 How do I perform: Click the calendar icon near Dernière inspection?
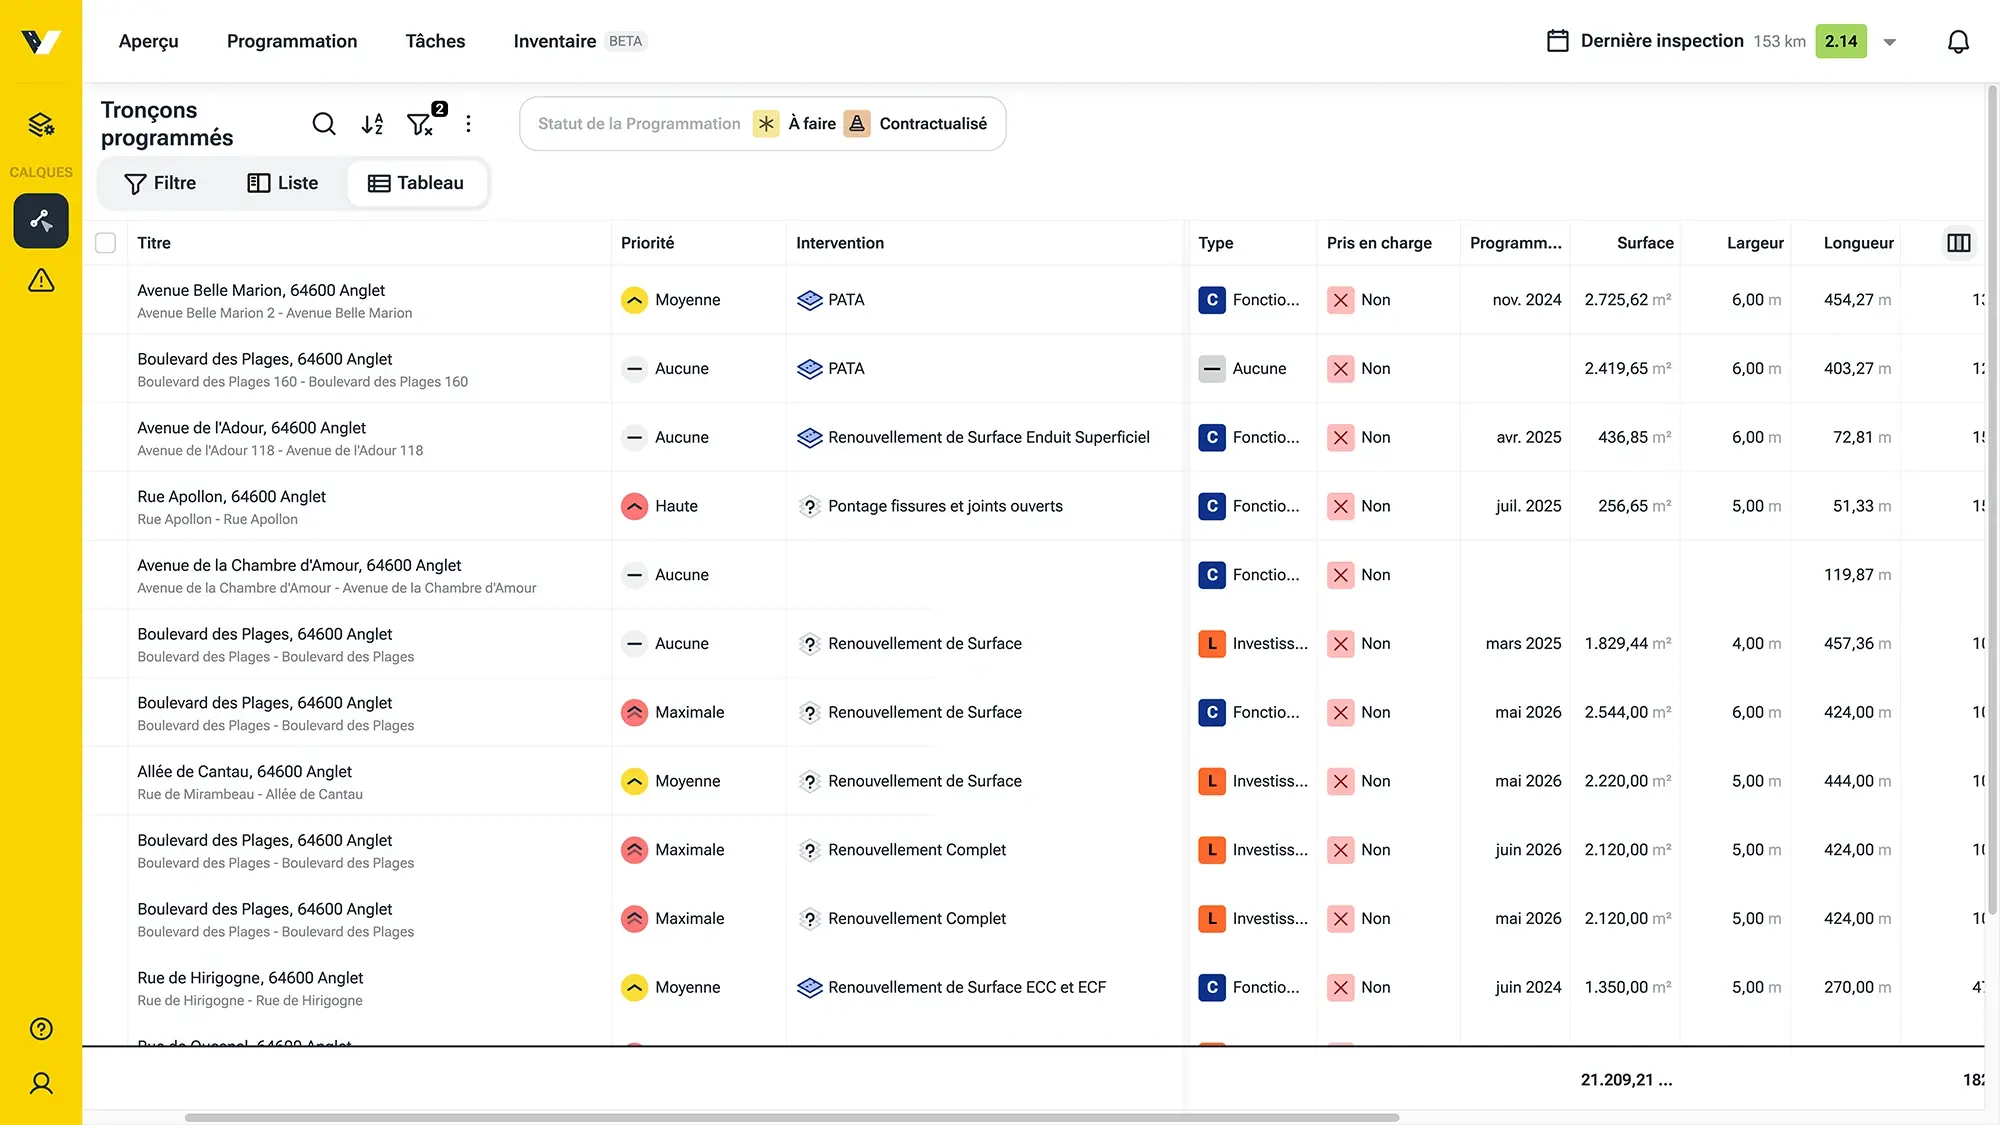[1558, 41]
